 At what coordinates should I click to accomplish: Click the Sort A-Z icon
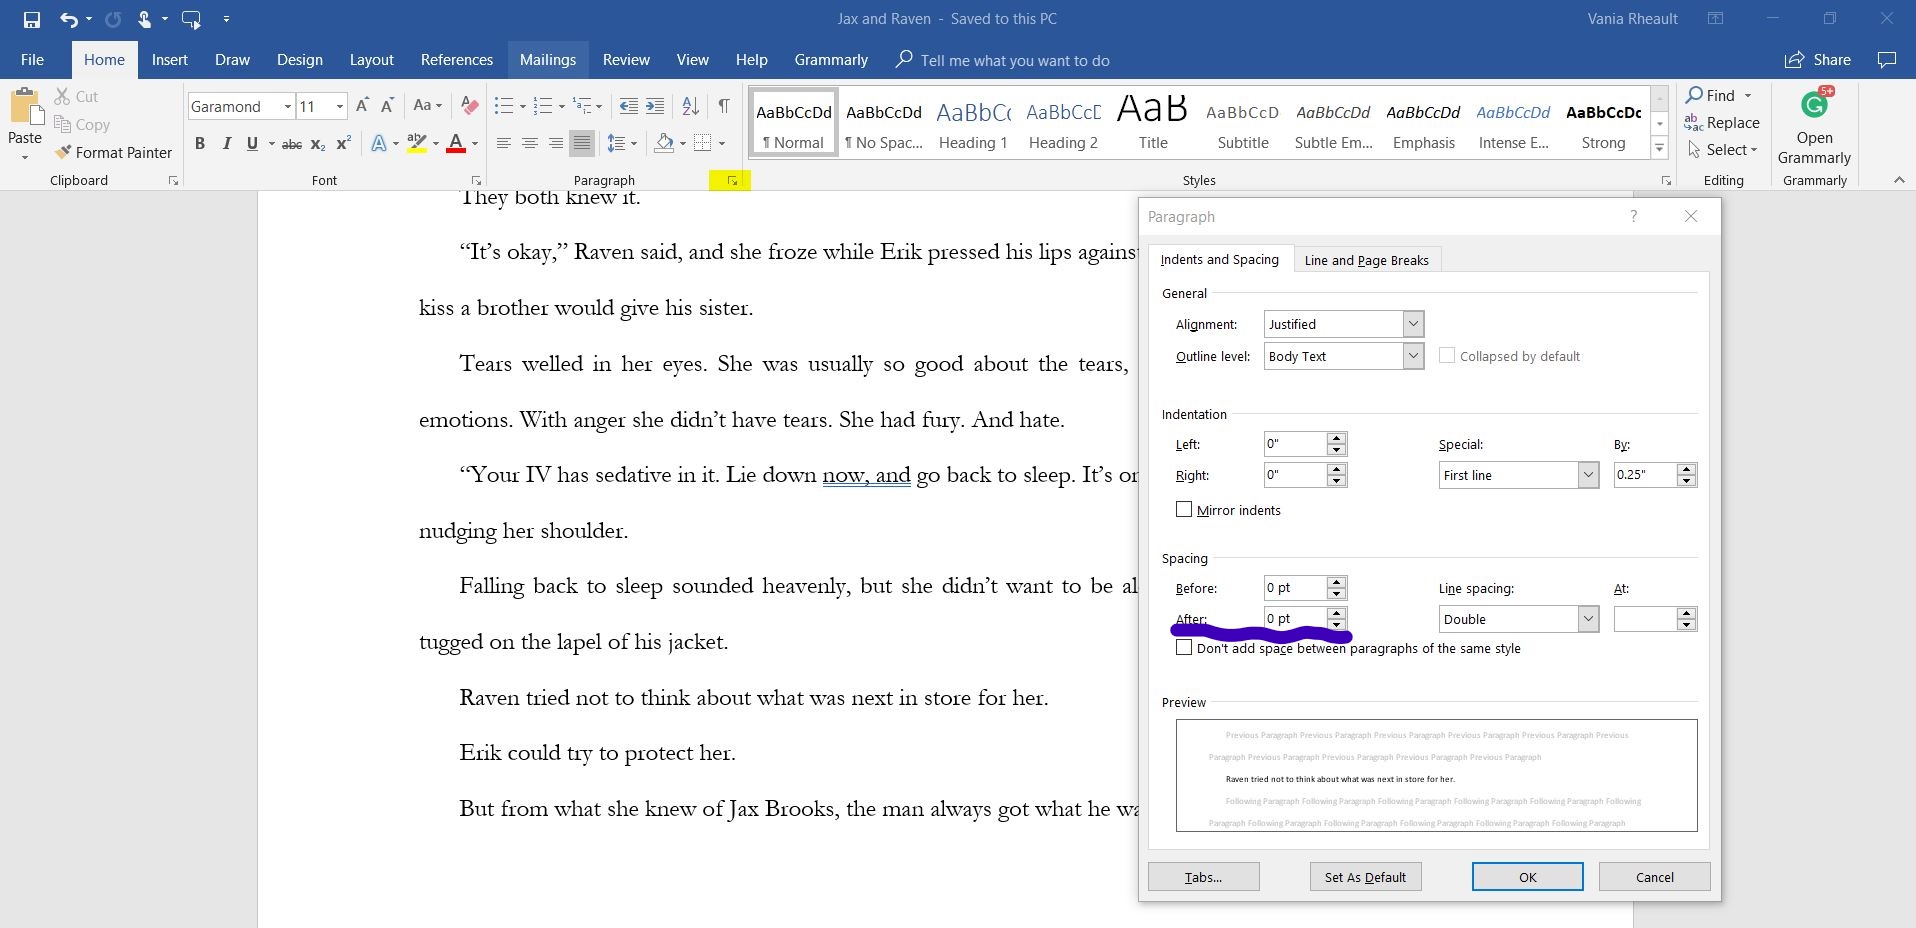690,106
